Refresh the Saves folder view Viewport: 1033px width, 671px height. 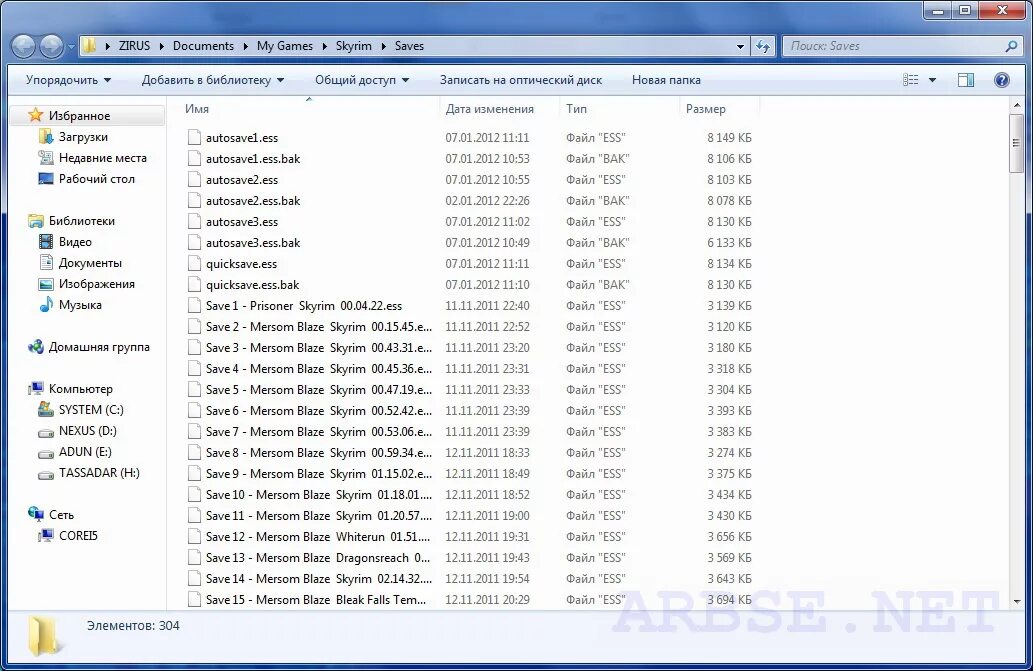[763, 46]
